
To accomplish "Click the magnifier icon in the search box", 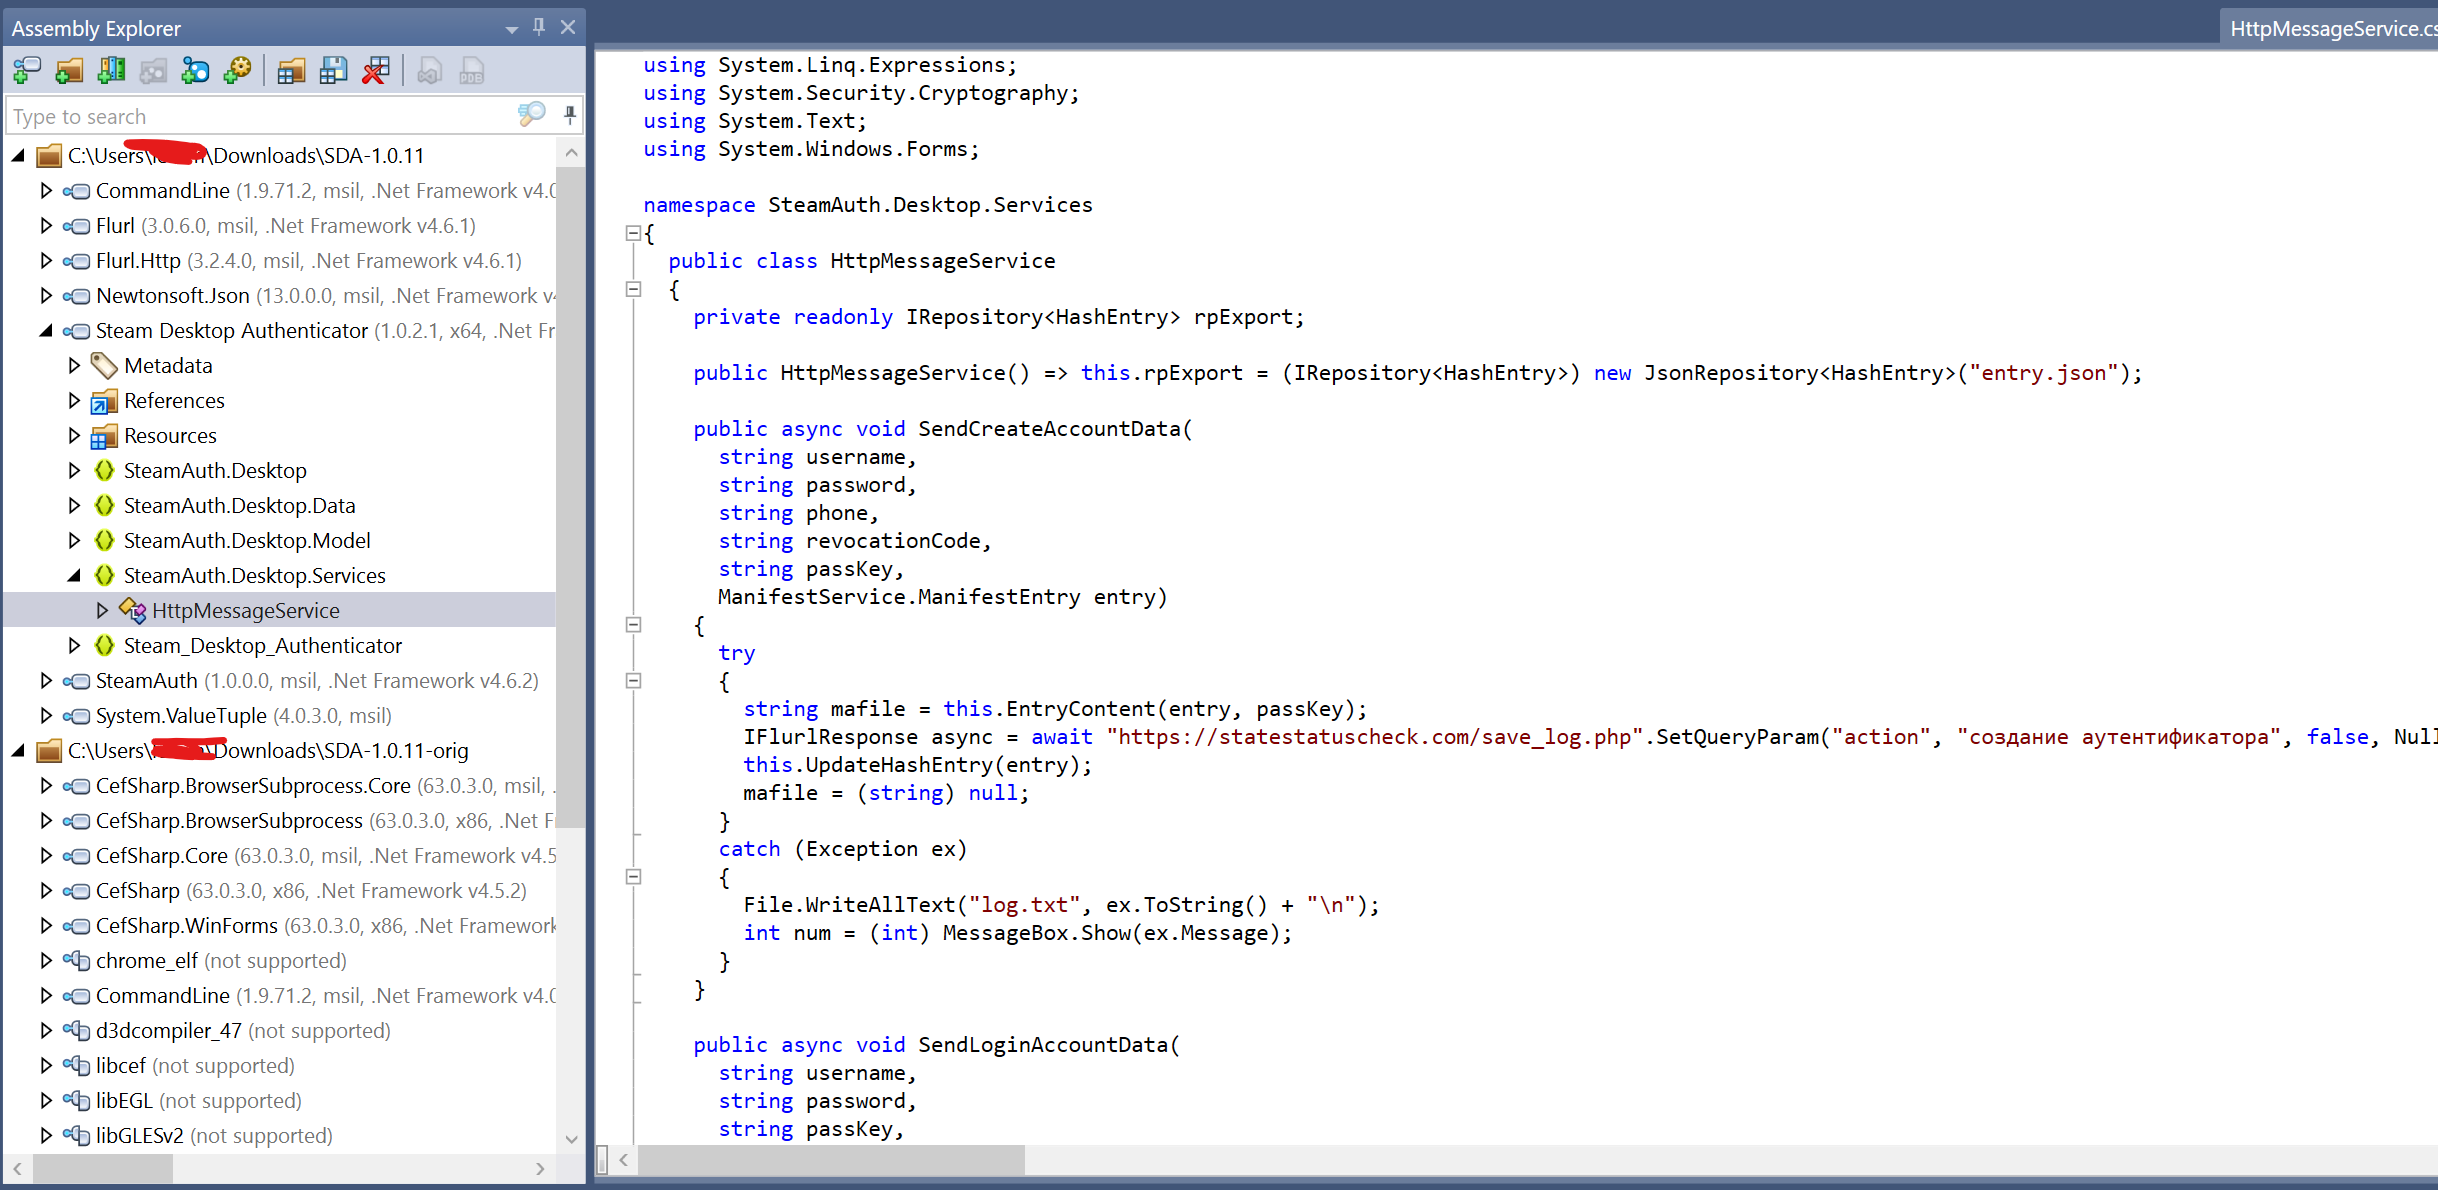I will [531, 115].
